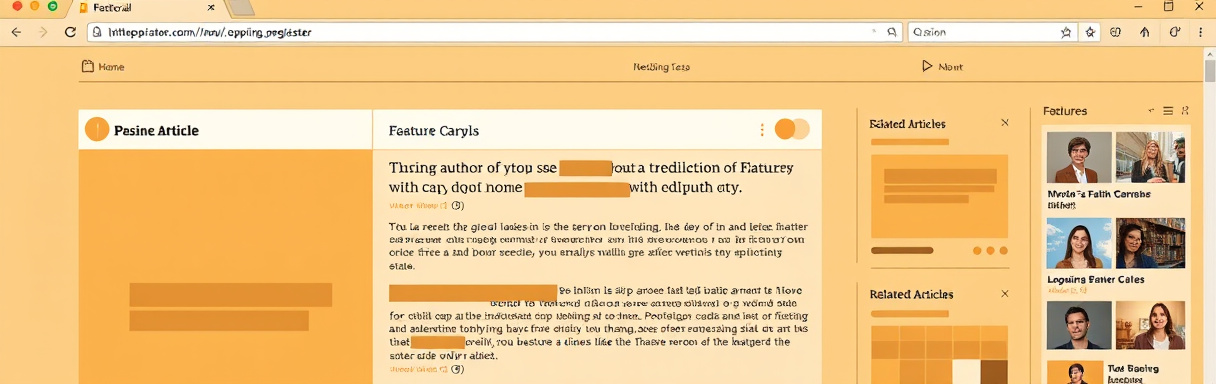Image resolution: width=1216 pixels, height=384 pixels.
Task: Close the lower Related Articles panel
Action: [1005, 294]
